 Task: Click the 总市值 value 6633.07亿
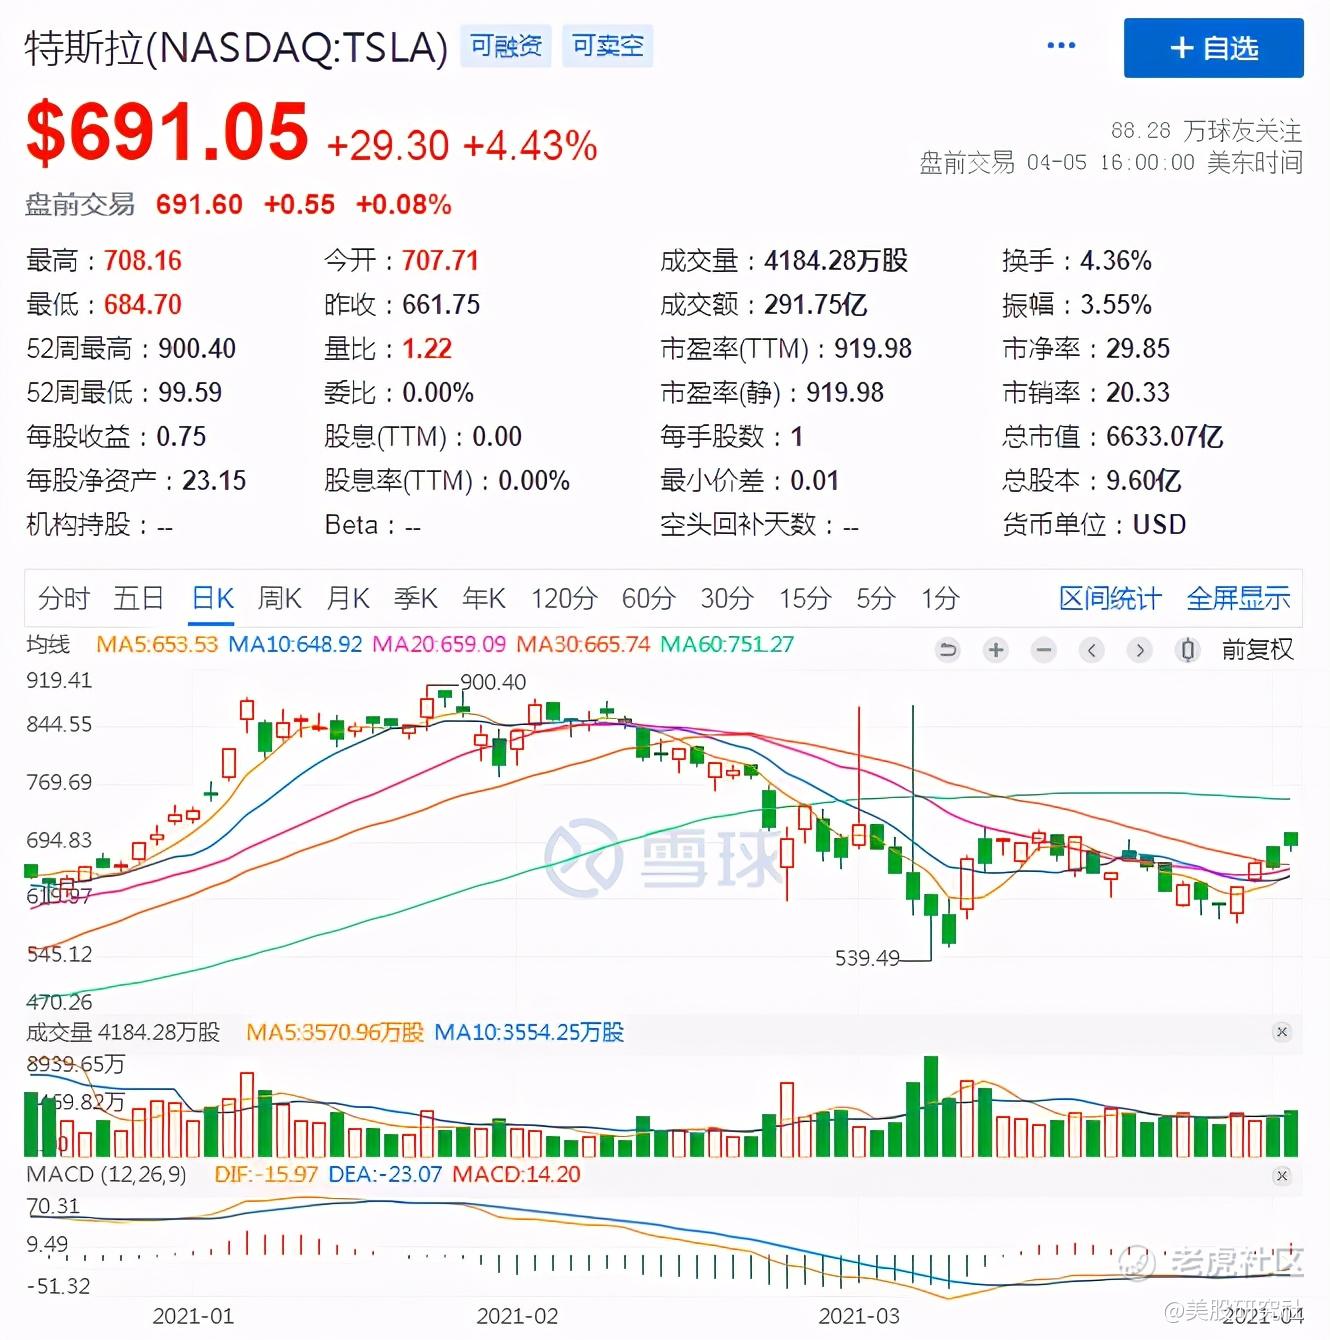tap(1164, 437)
